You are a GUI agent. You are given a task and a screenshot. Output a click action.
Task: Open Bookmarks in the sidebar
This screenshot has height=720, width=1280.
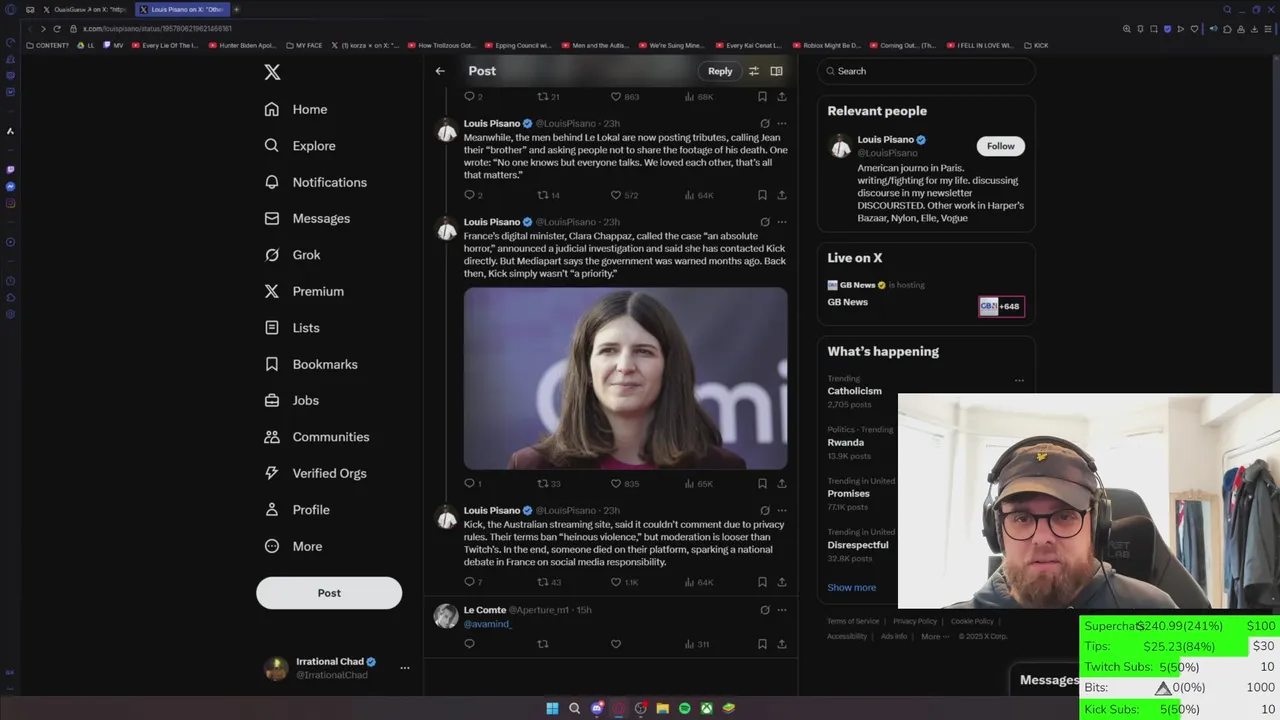coord(310,364)
